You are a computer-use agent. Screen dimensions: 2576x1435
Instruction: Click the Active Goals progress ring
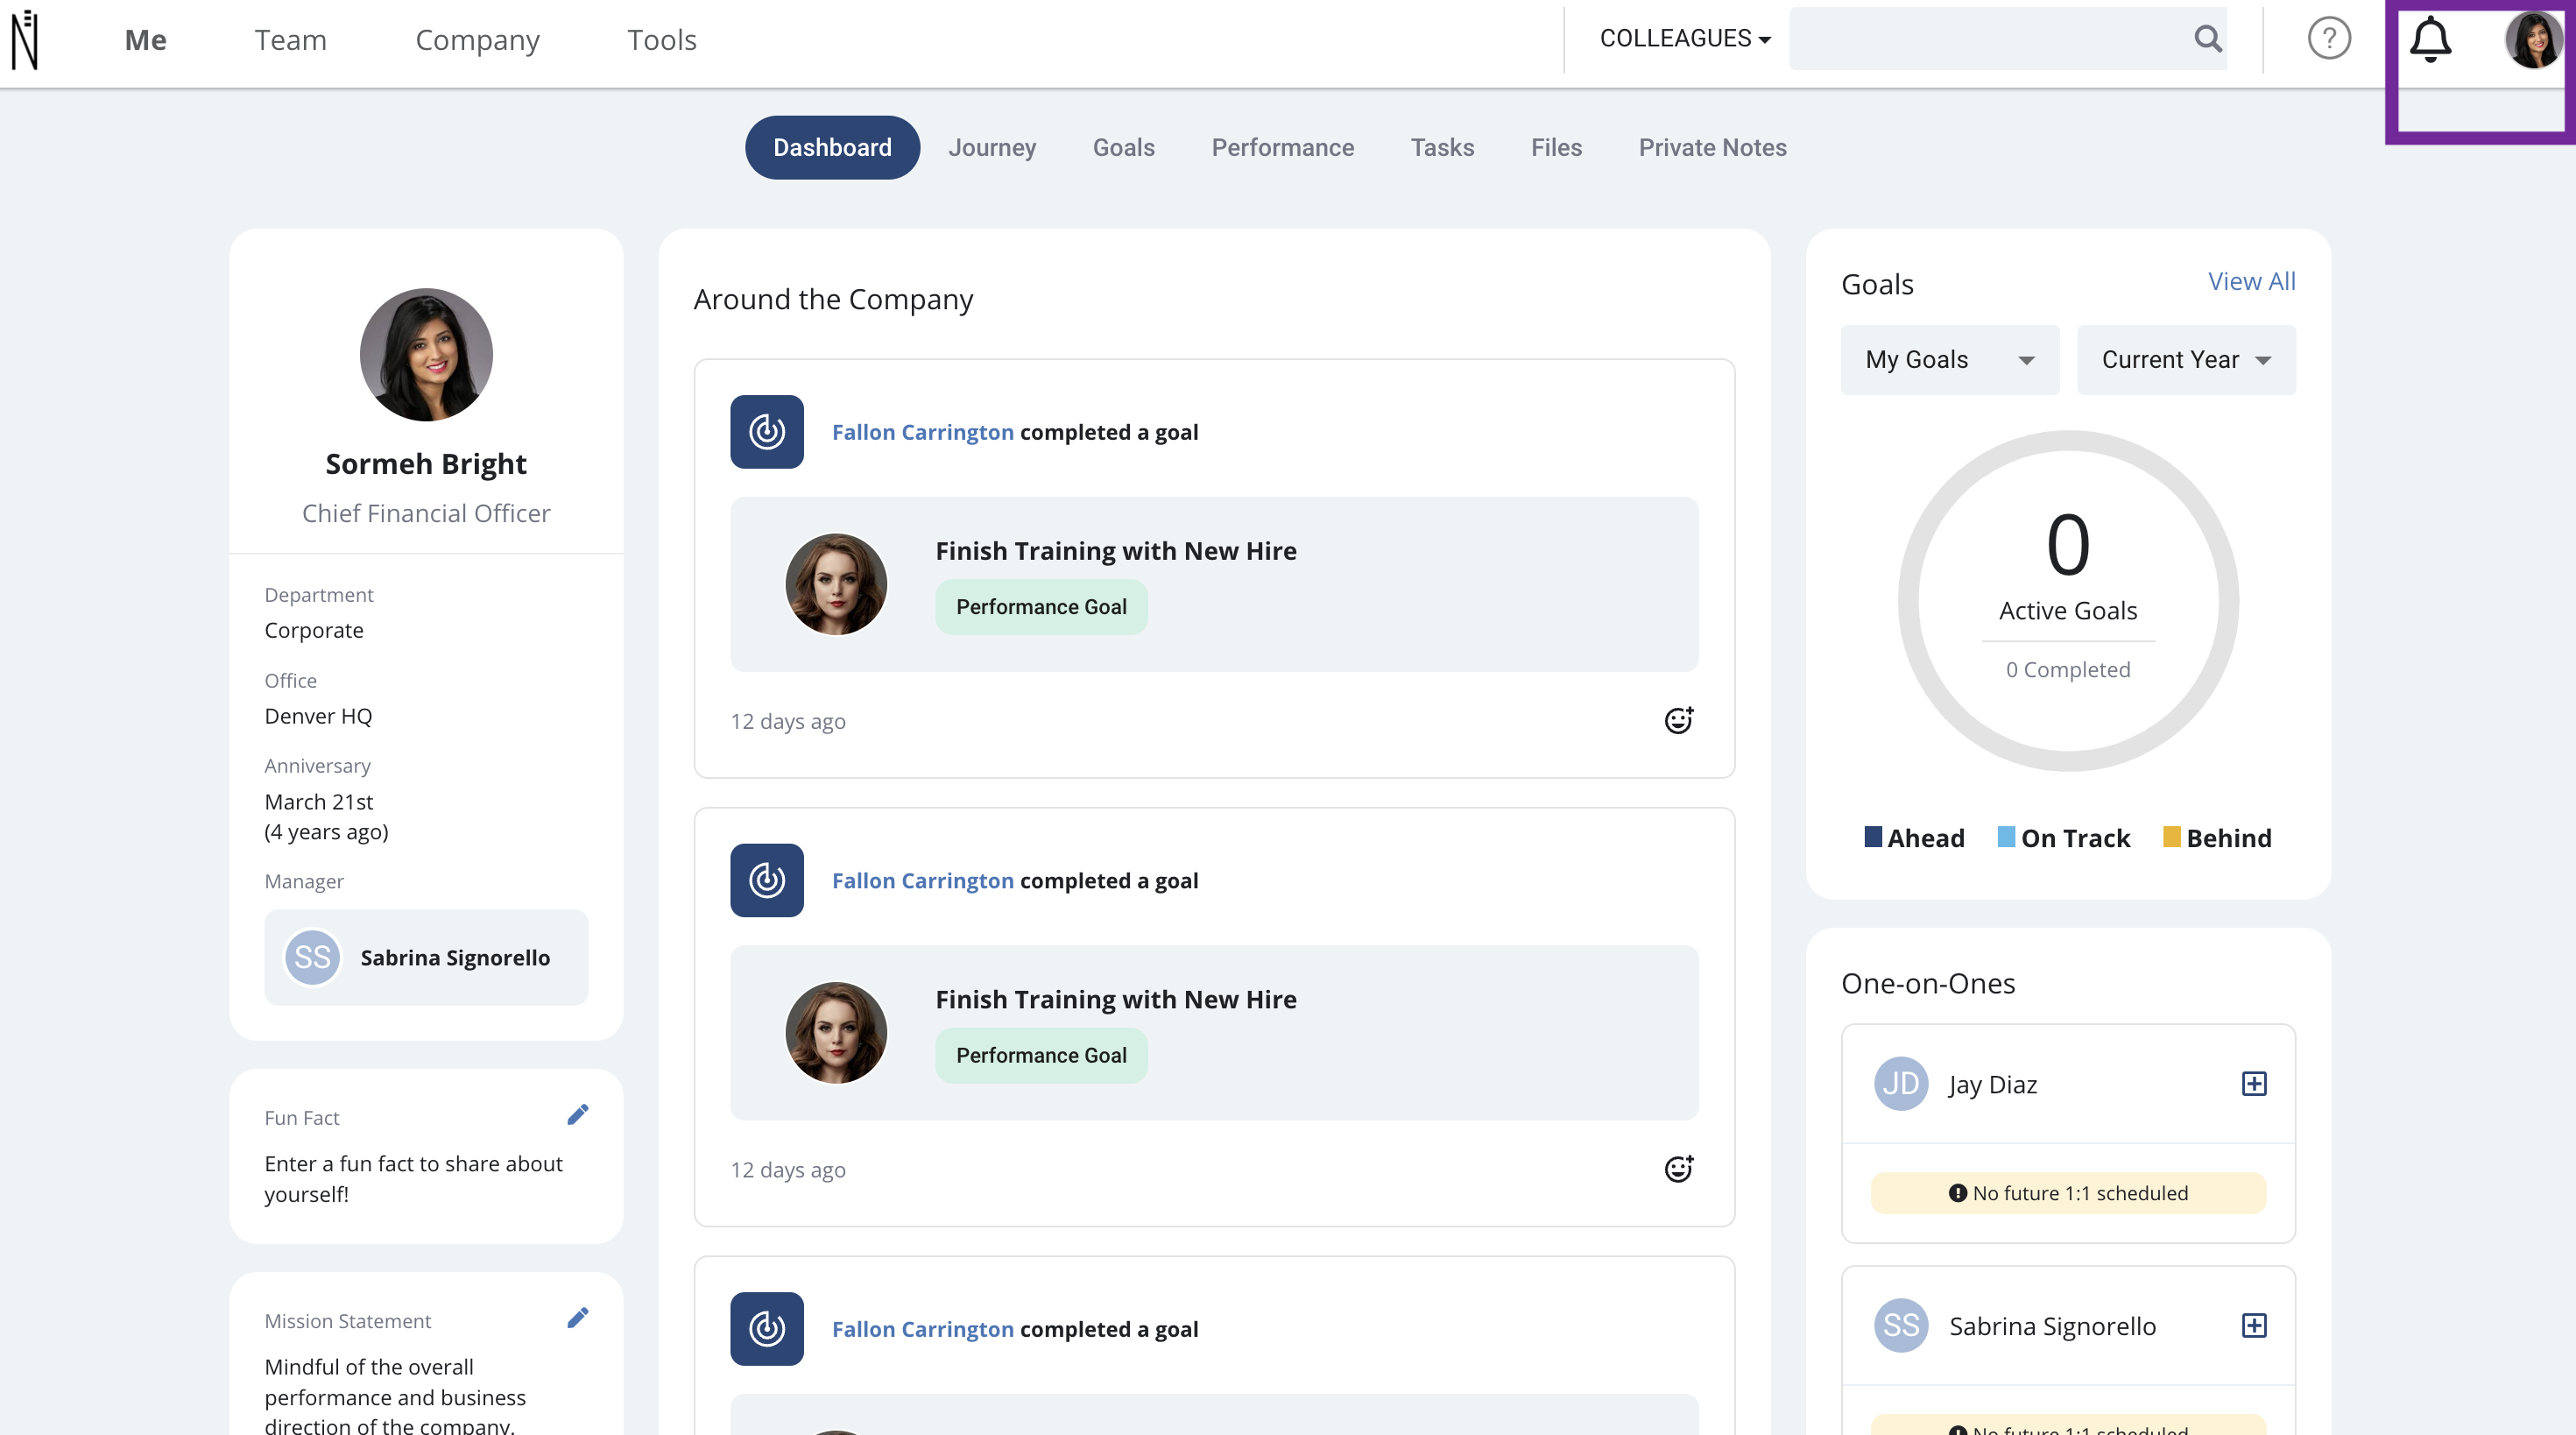click(2068, 600)
